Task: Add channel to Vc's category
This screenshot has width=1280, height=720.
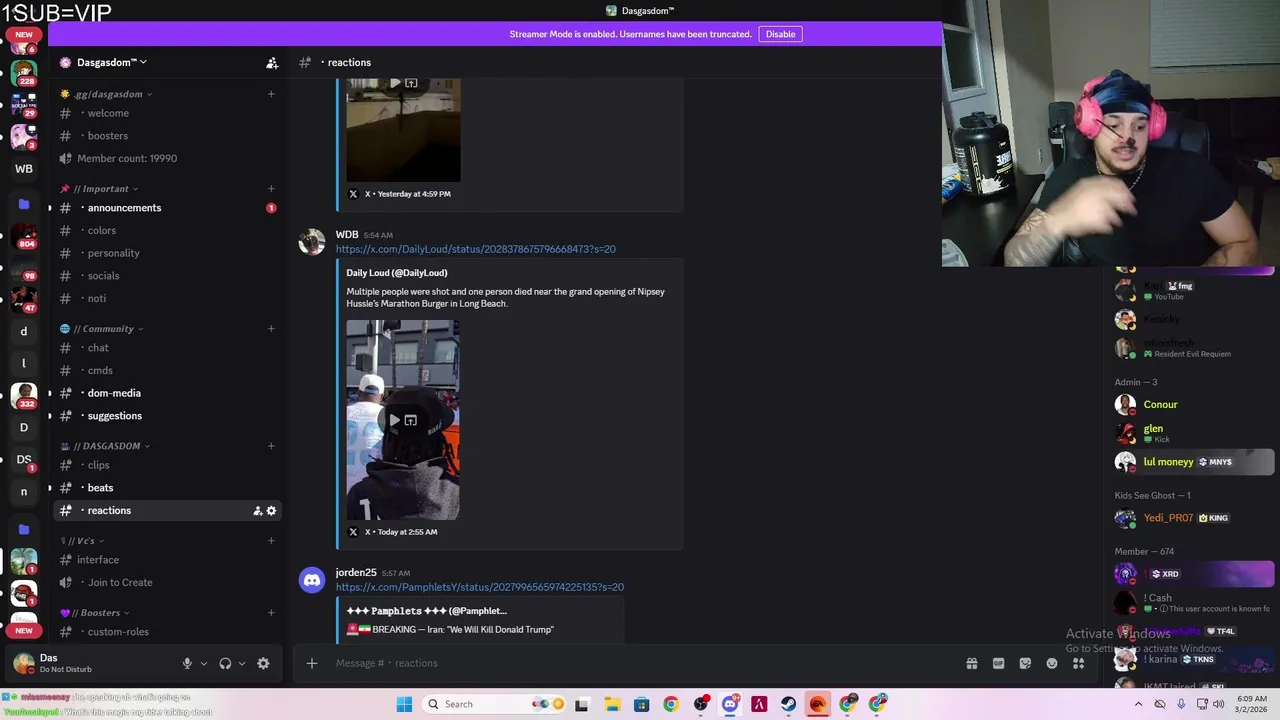Action: click(271, 541)
